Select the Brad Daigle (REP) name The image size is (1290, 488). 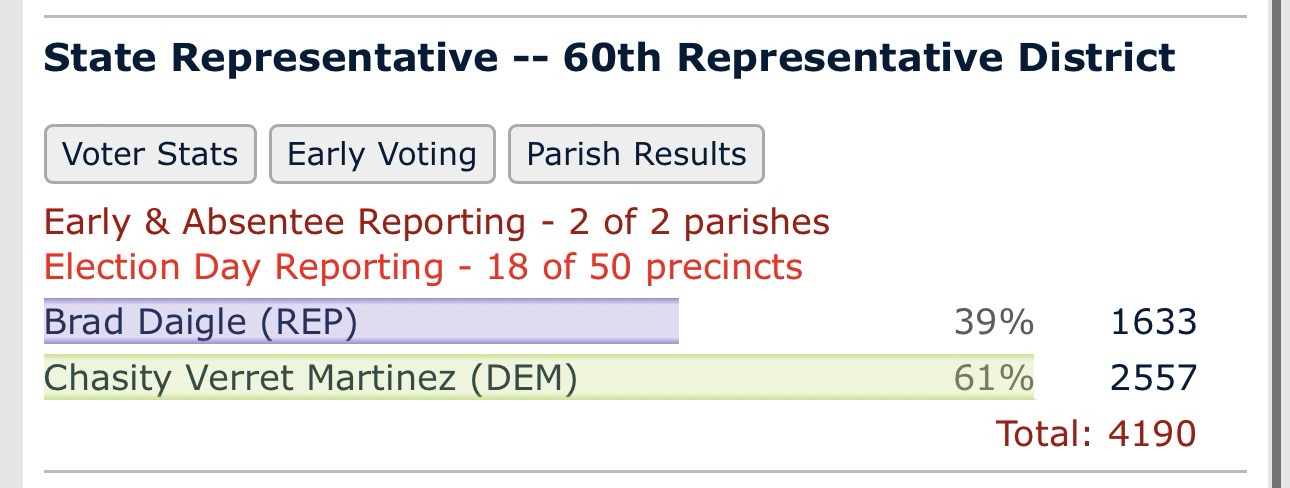(200, 322)
